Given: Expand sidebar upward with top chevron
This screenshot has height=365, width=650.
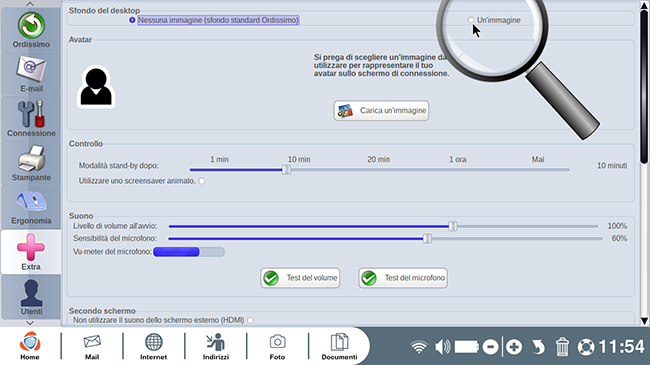Looking at the screenshot, I should point(30,4).
